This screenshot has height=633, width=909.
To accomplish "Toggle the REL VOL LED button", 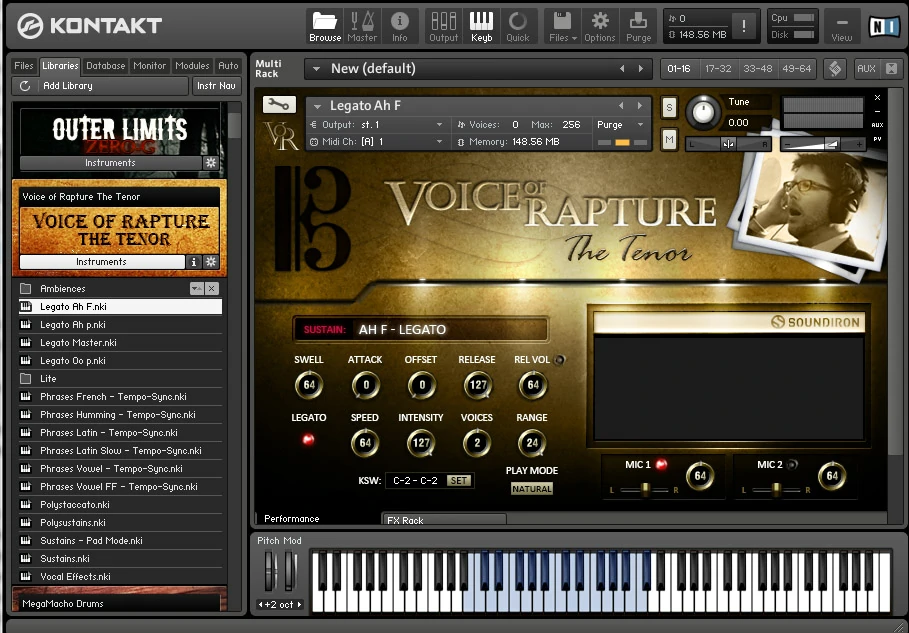I will [x=559, y=360].
